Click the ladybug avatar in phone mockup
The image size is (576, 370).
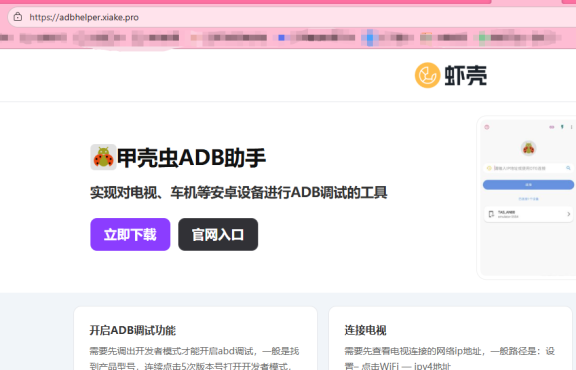pyautogui.click(x=528, y=148)
